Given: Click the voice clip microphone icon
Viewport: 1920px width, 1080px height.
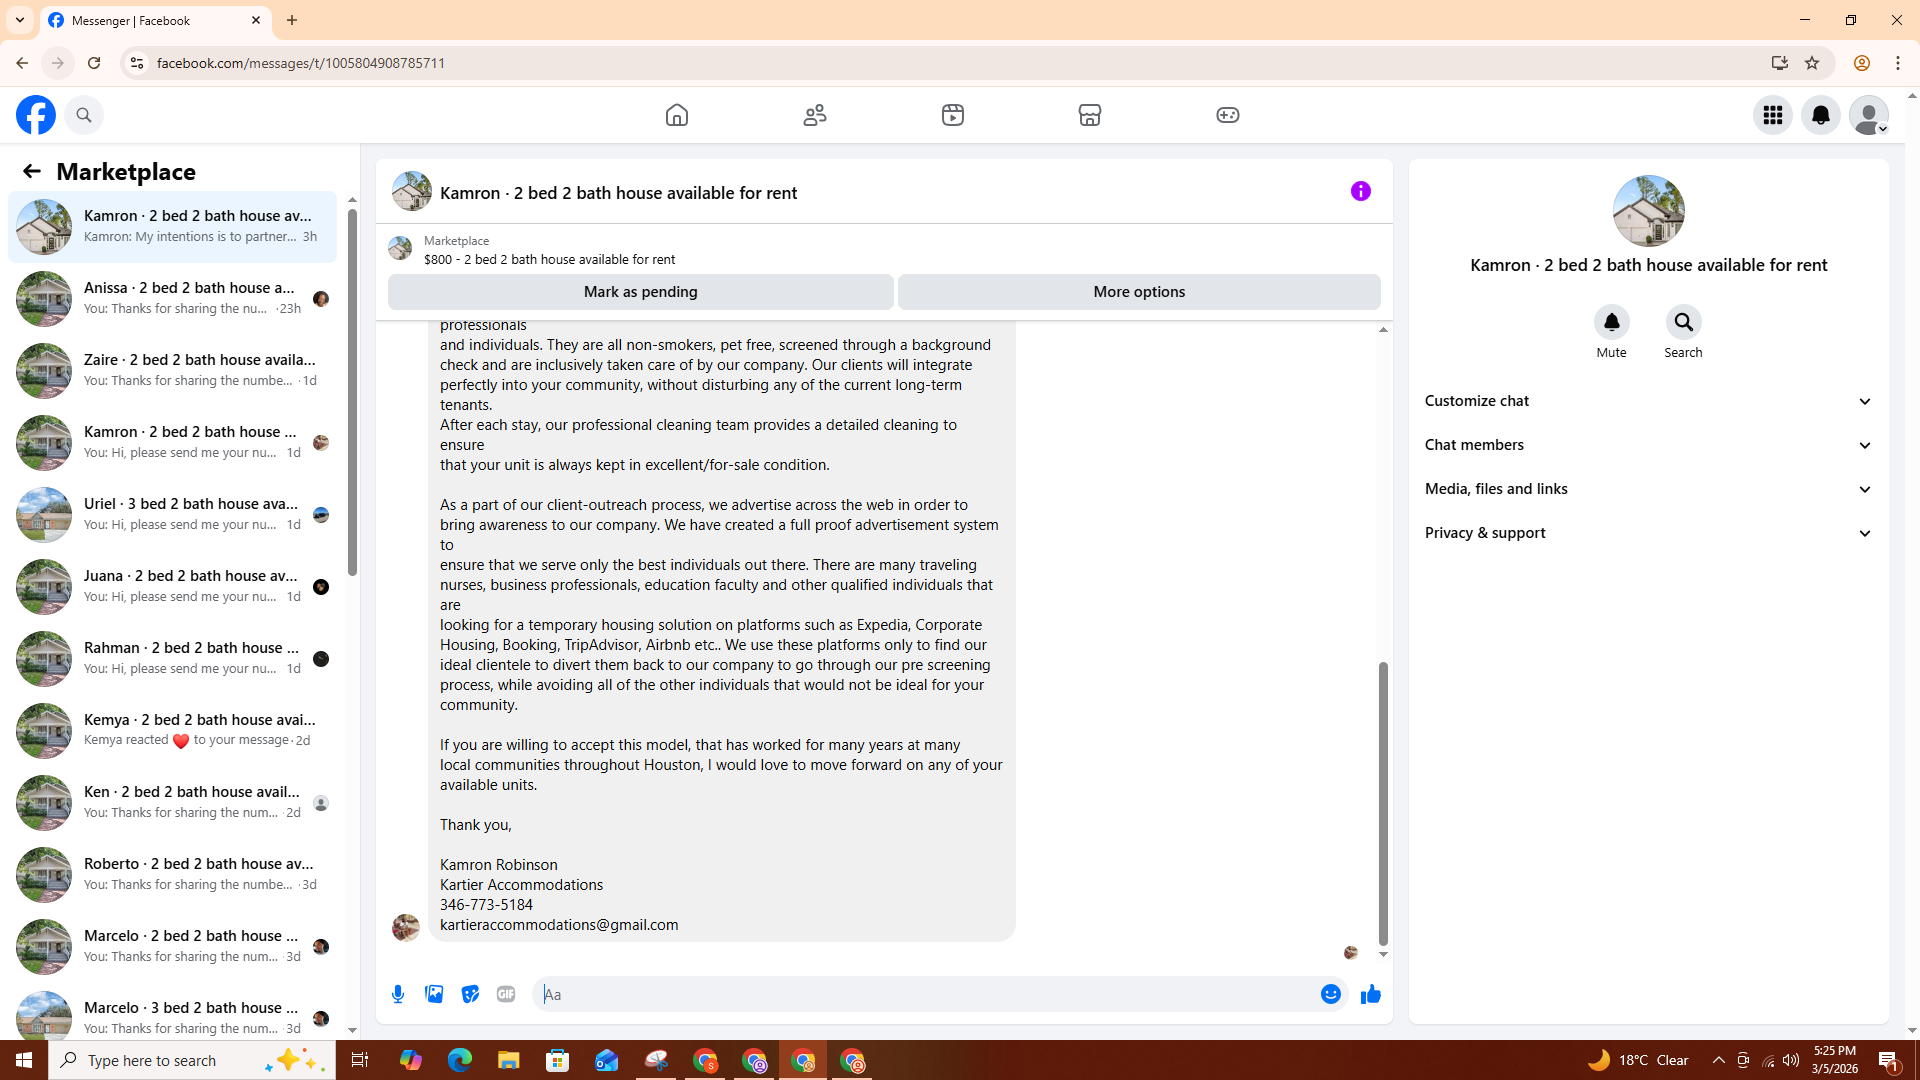Looking at the screenshot, I should click(398, 994).
